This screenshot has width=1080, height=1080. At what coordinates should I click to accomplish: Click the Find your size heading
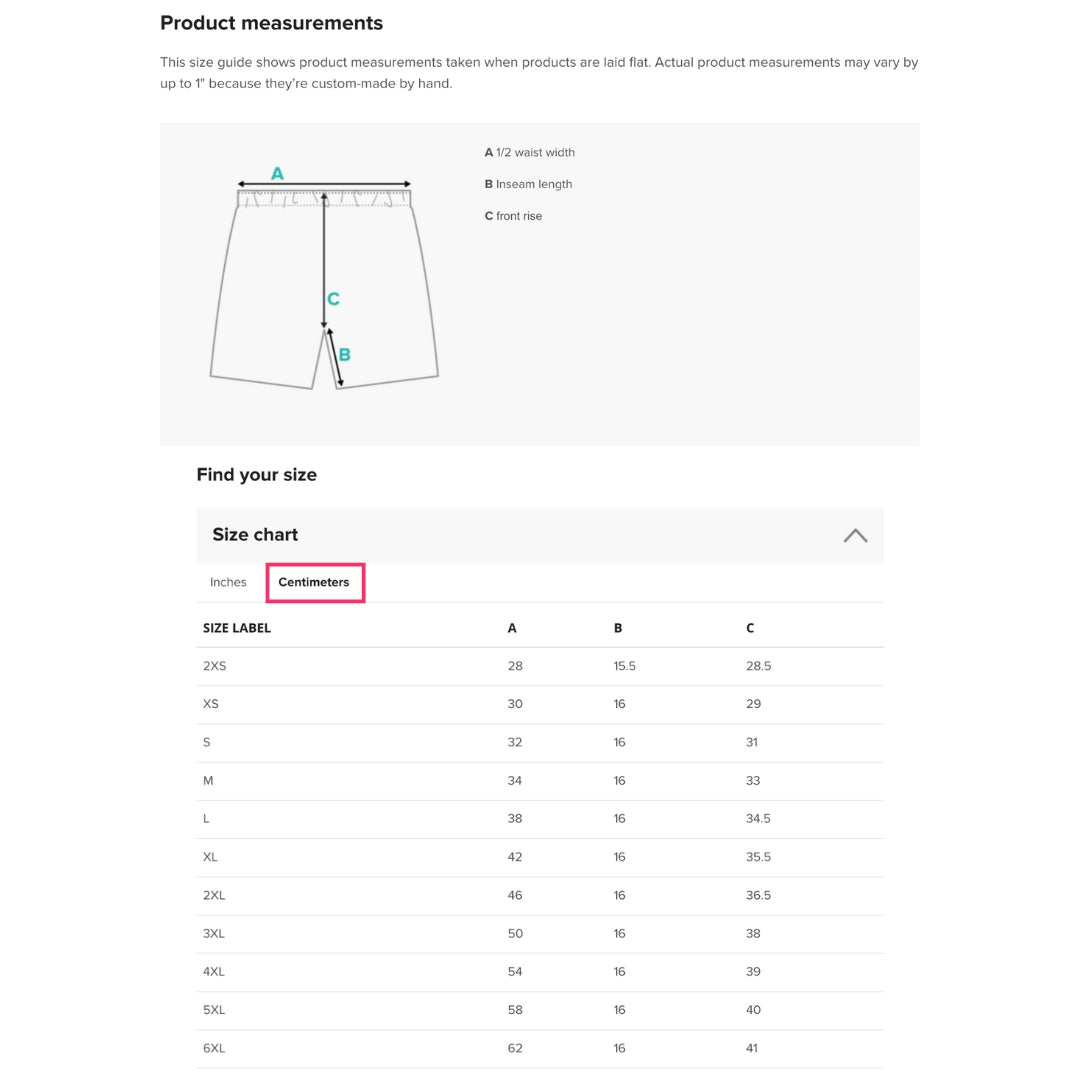(256, 475)
